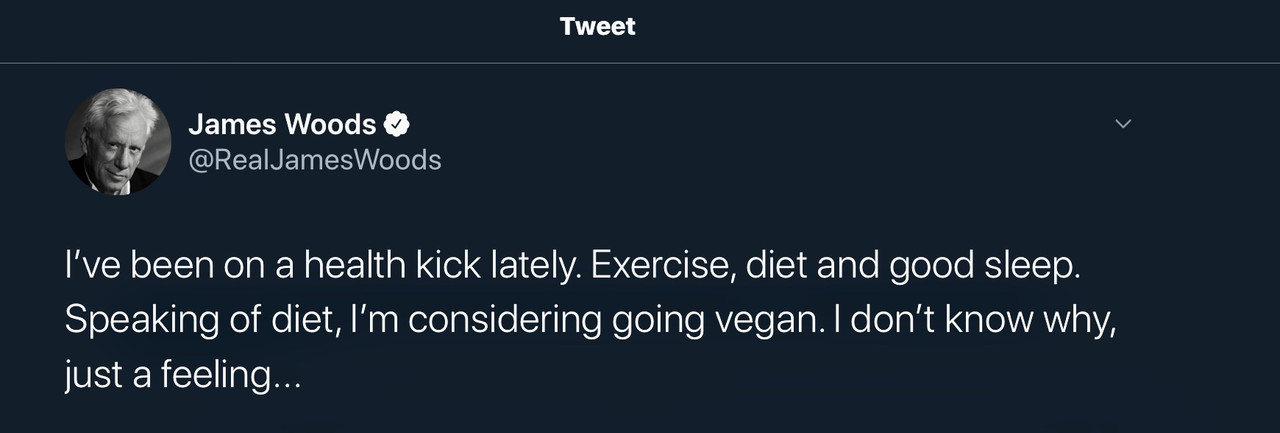This screenshot has height=433, width=1280.
Task: Click the words "I don't" in tweet
Action: pyautogui.click(x=900, y=320)
